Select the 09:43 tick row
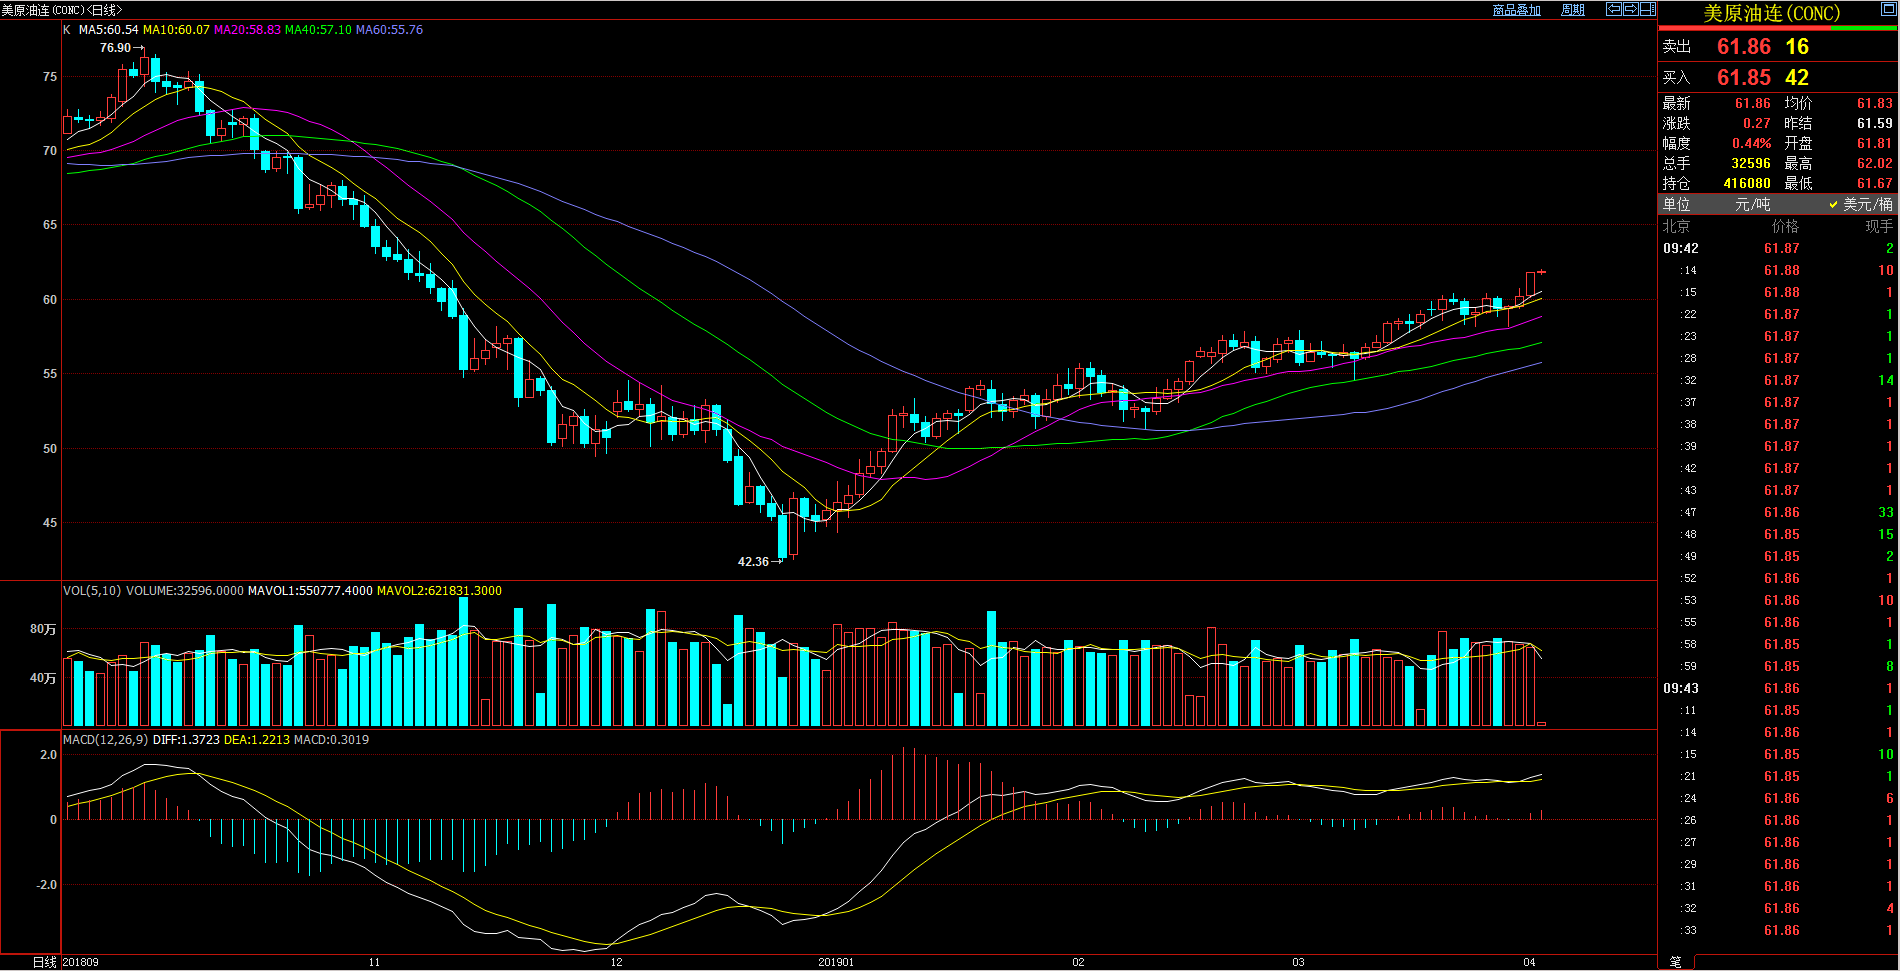 coord(1778,689)
